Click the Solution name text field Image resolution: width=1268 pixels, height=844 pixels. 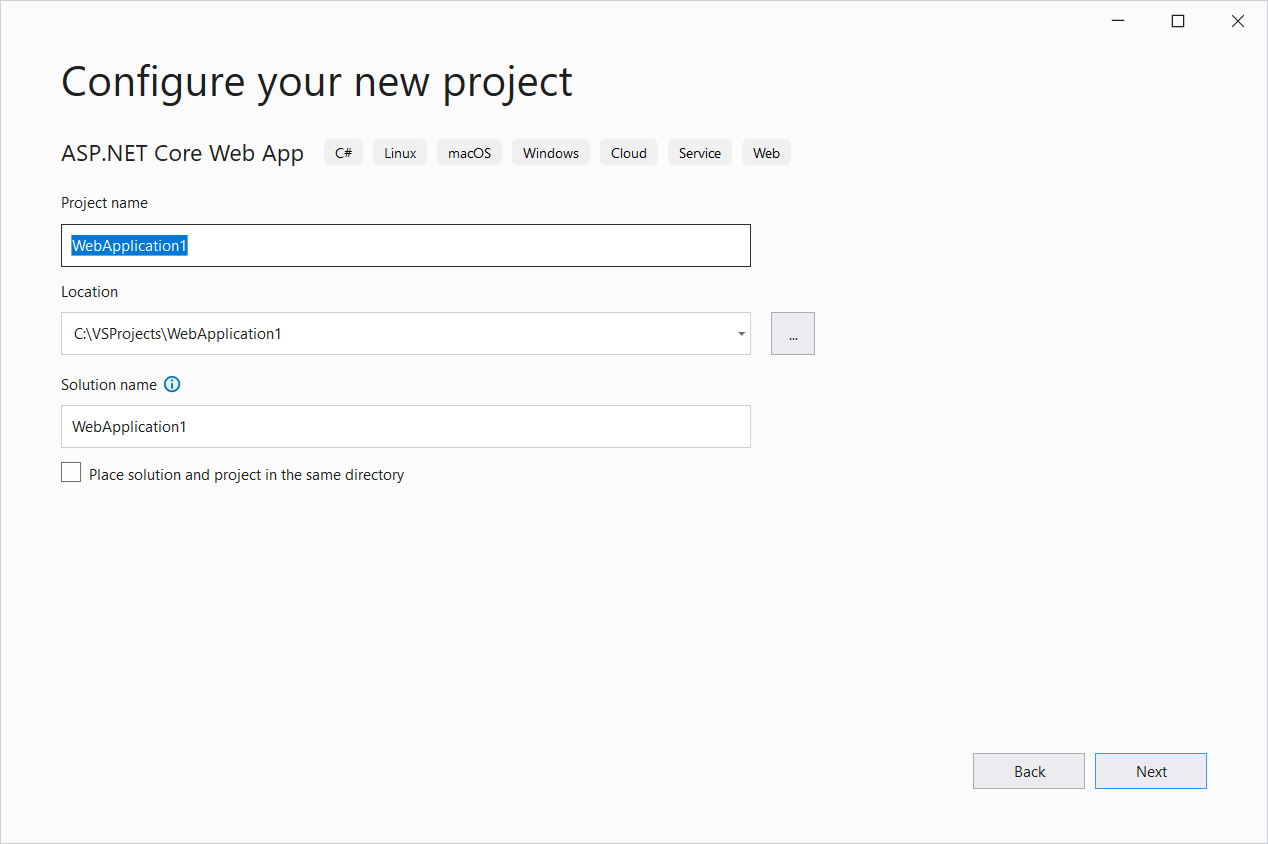point(406,427)
